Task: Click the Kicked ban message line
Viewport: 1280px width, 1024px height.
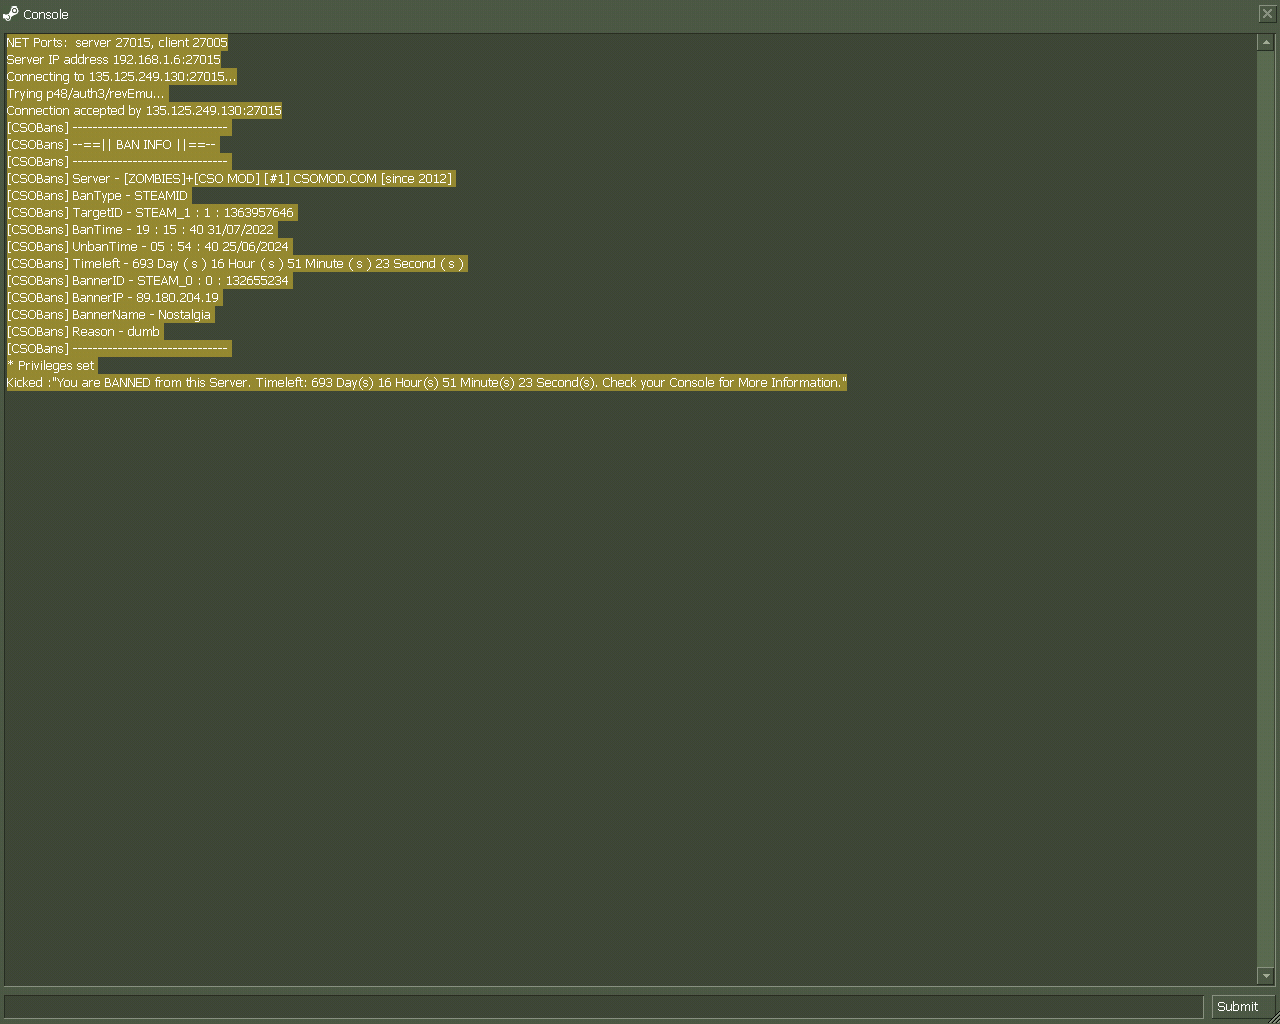Action: (x=426, y=383)
